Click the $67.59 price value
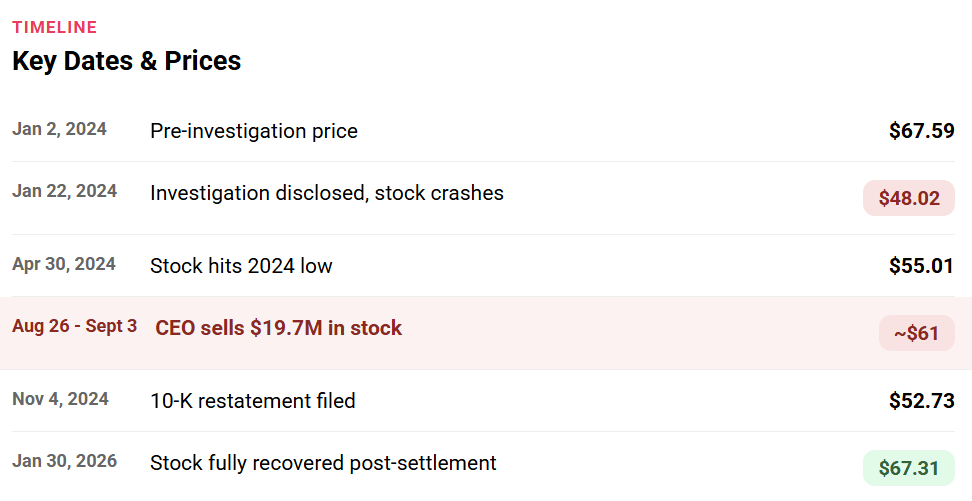 pyautogui.click(x=921, y=131)
